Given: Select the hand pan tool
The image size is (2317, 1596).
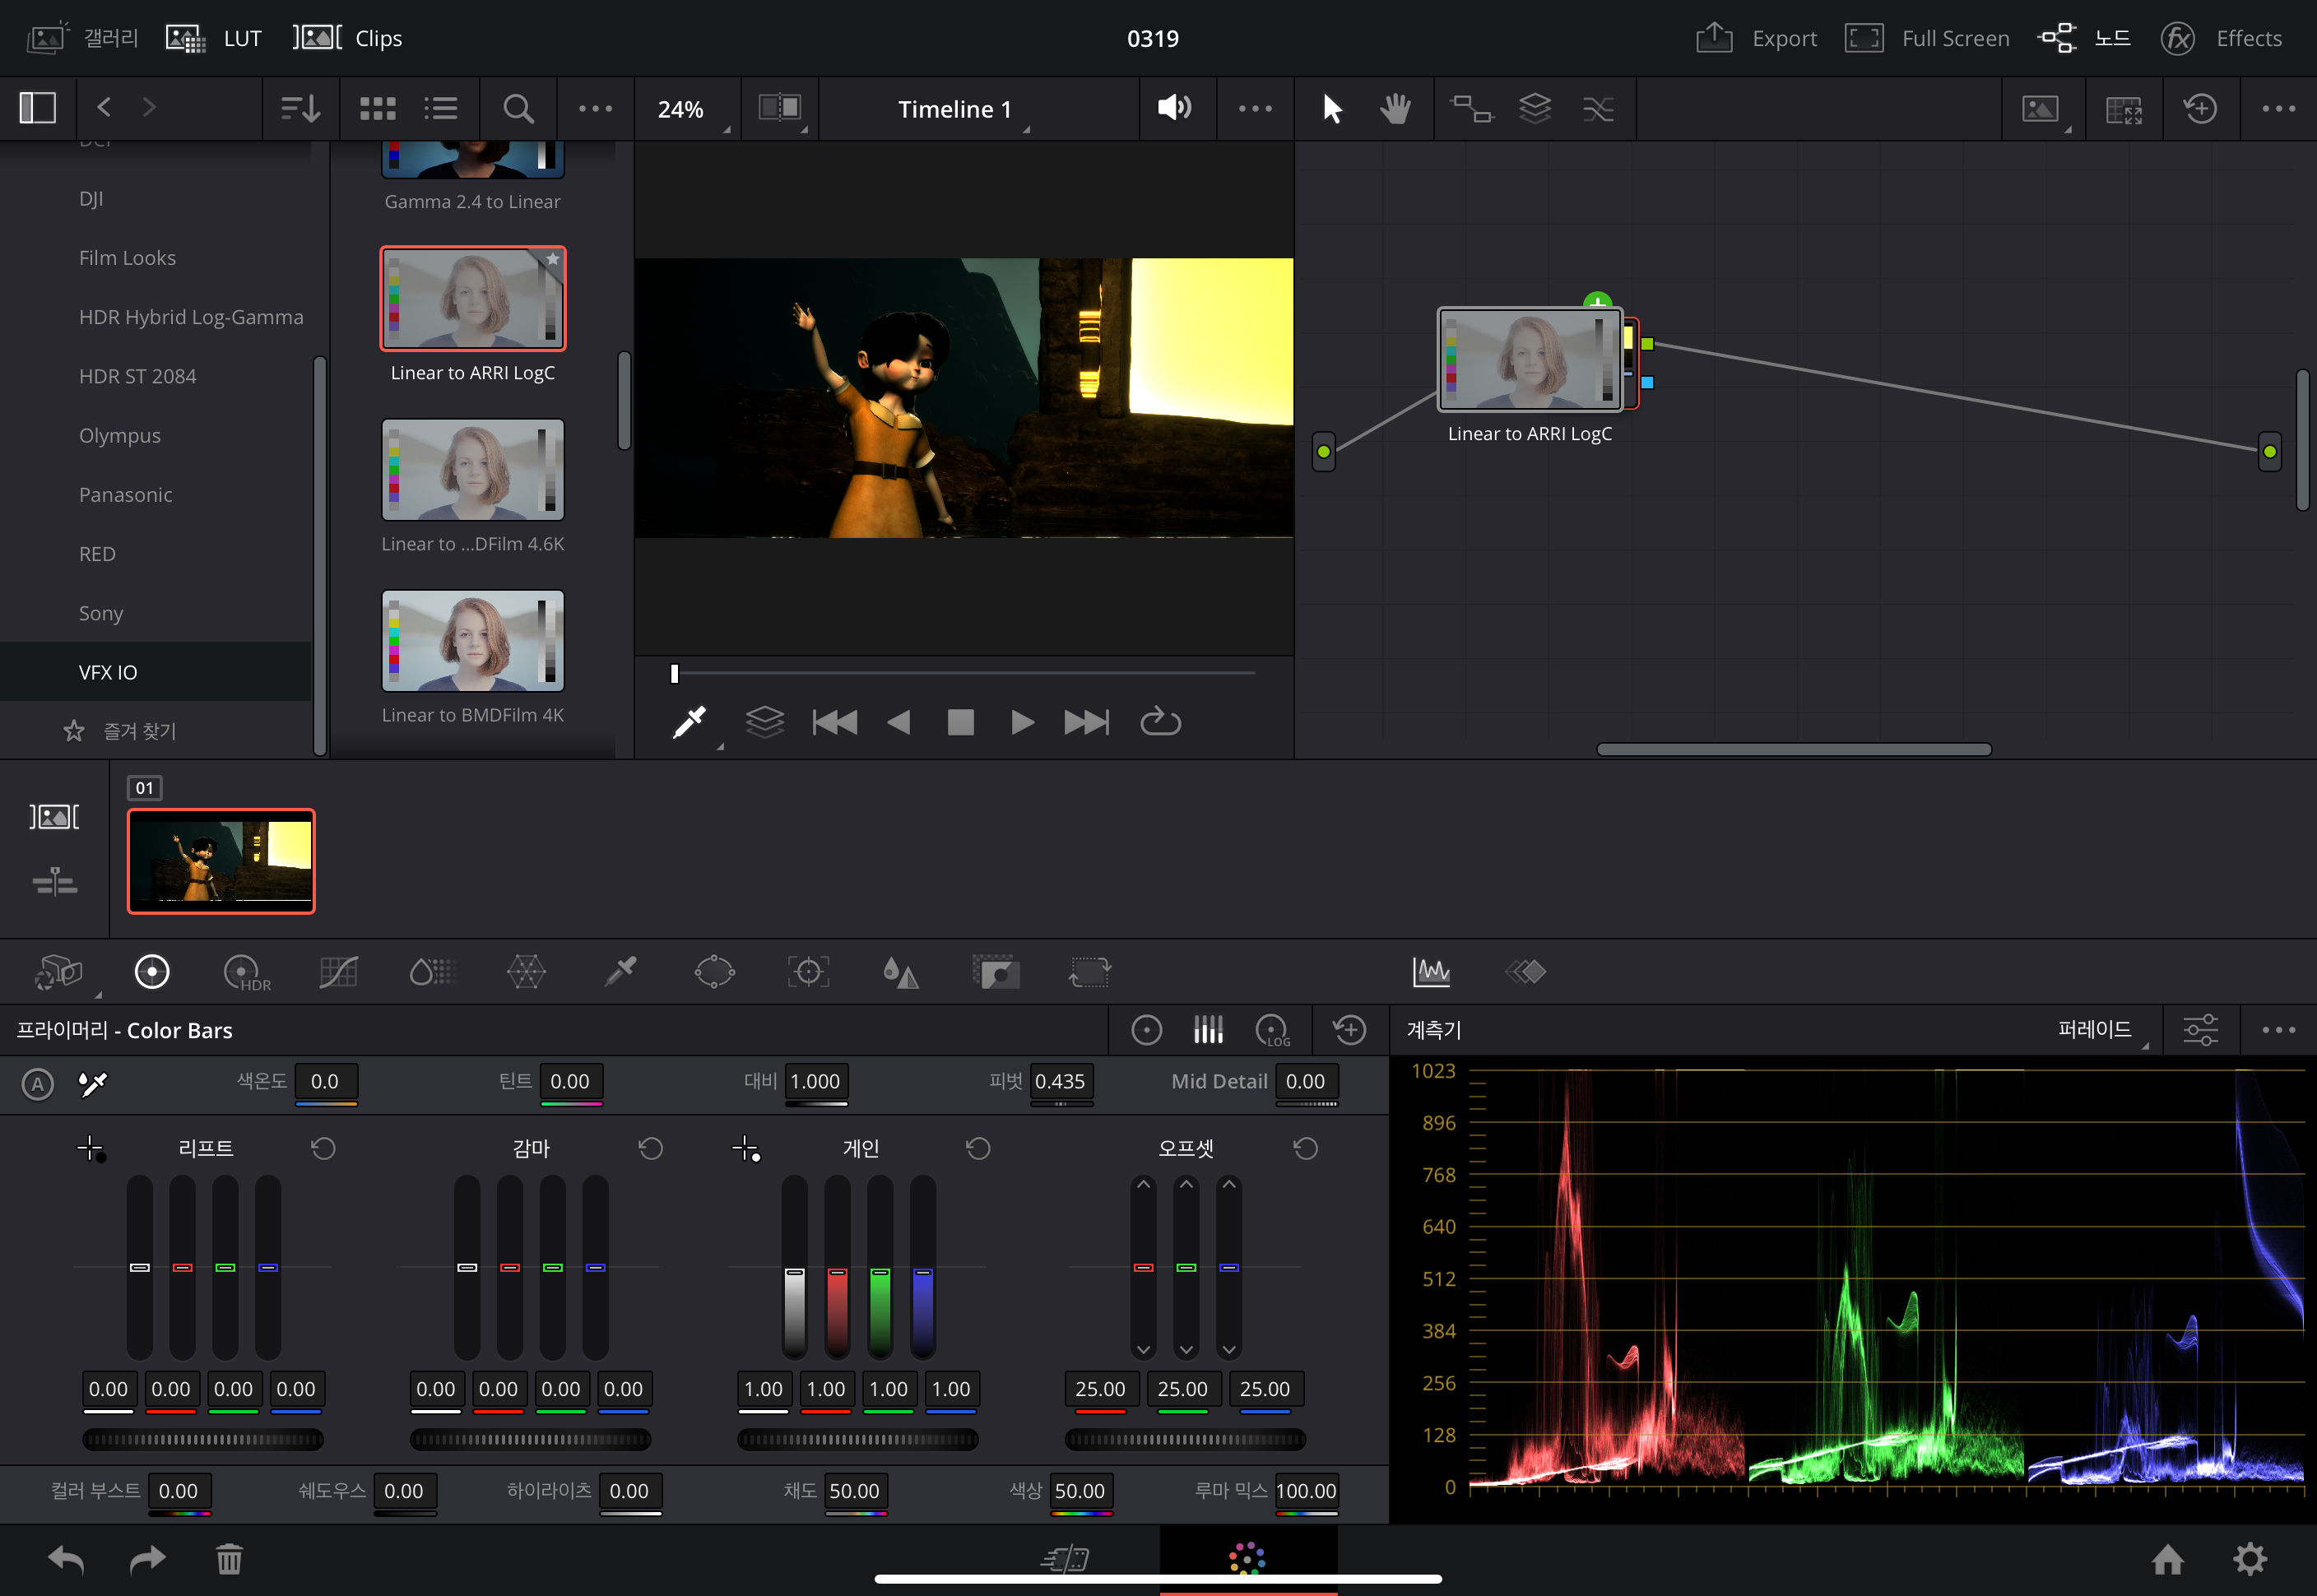Looking at the screenshot, I should tap(1395, 108).
